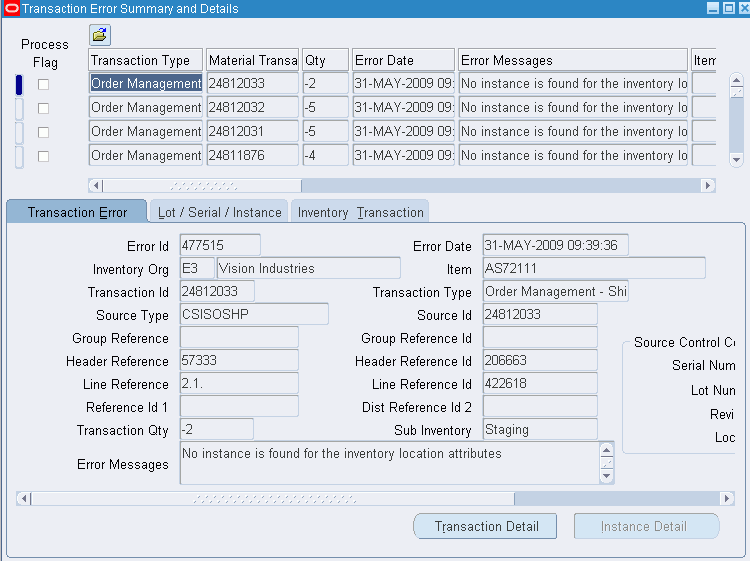Click the Source Type field CSISOSHP
This screenshot has width=750, height=561.
[x=254, y=314]
